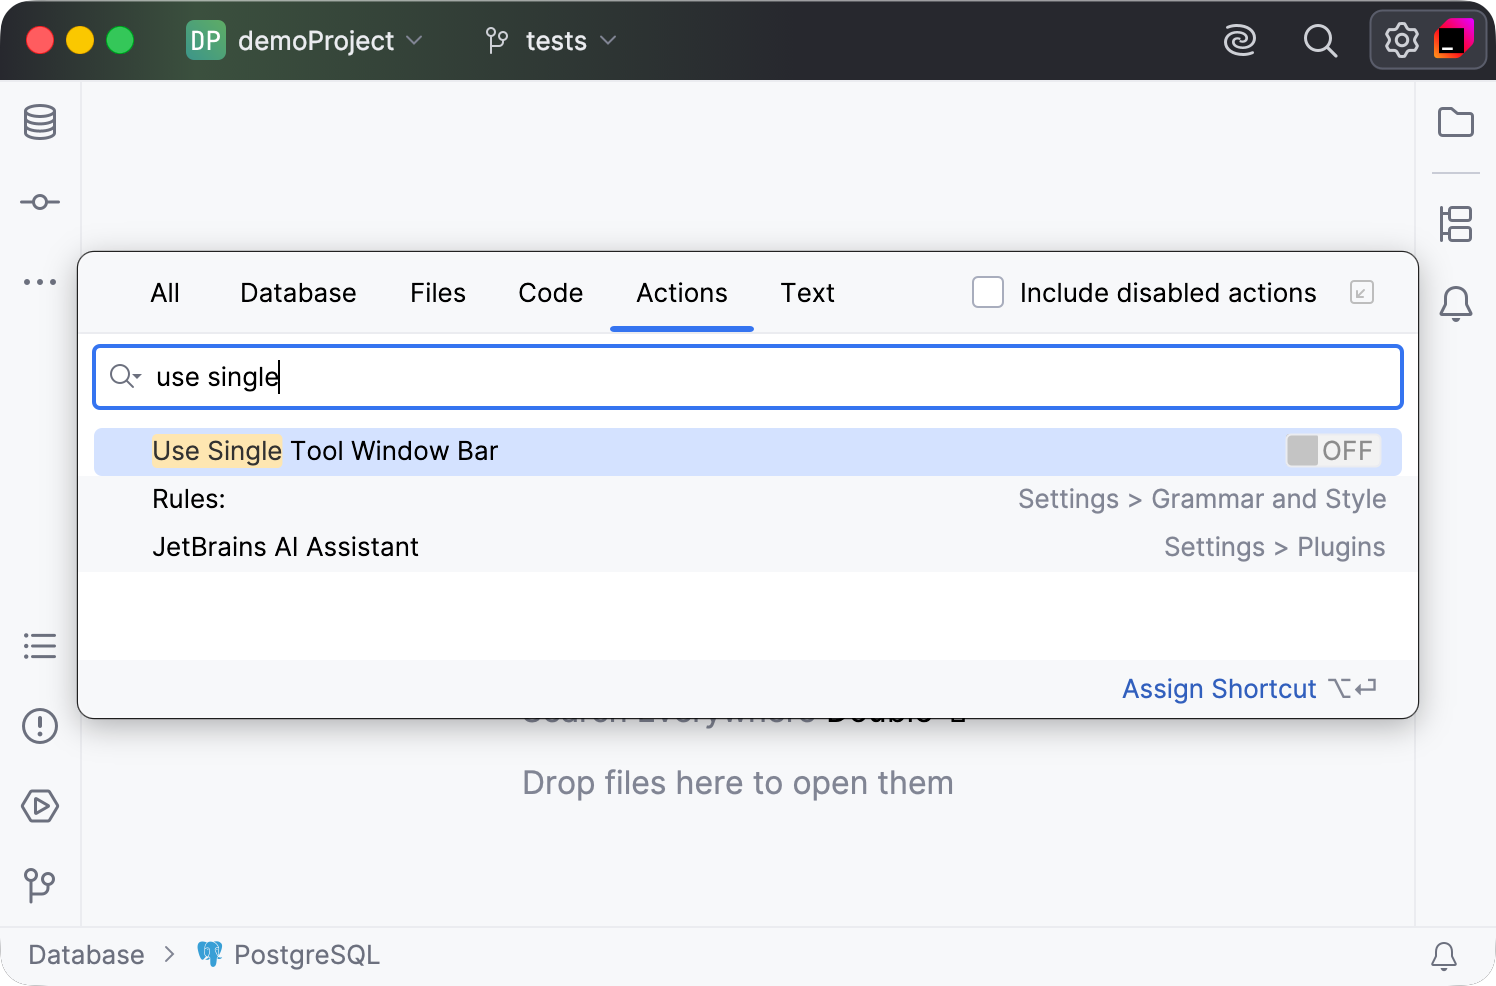Open search history dropdown in search field
This screenshot has height=986, width=1496.
click(x=125, y=376)
